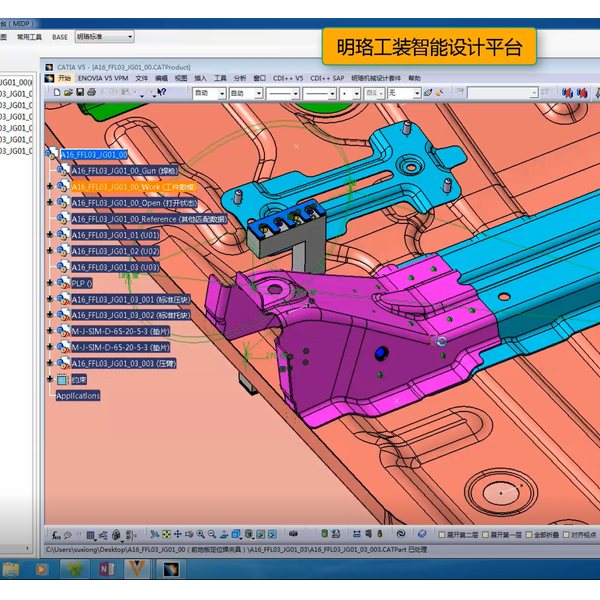This screenshot has width=600, height=600.
Task: Click the Save icon in the top toolbar
Action: tap(78, 93)
